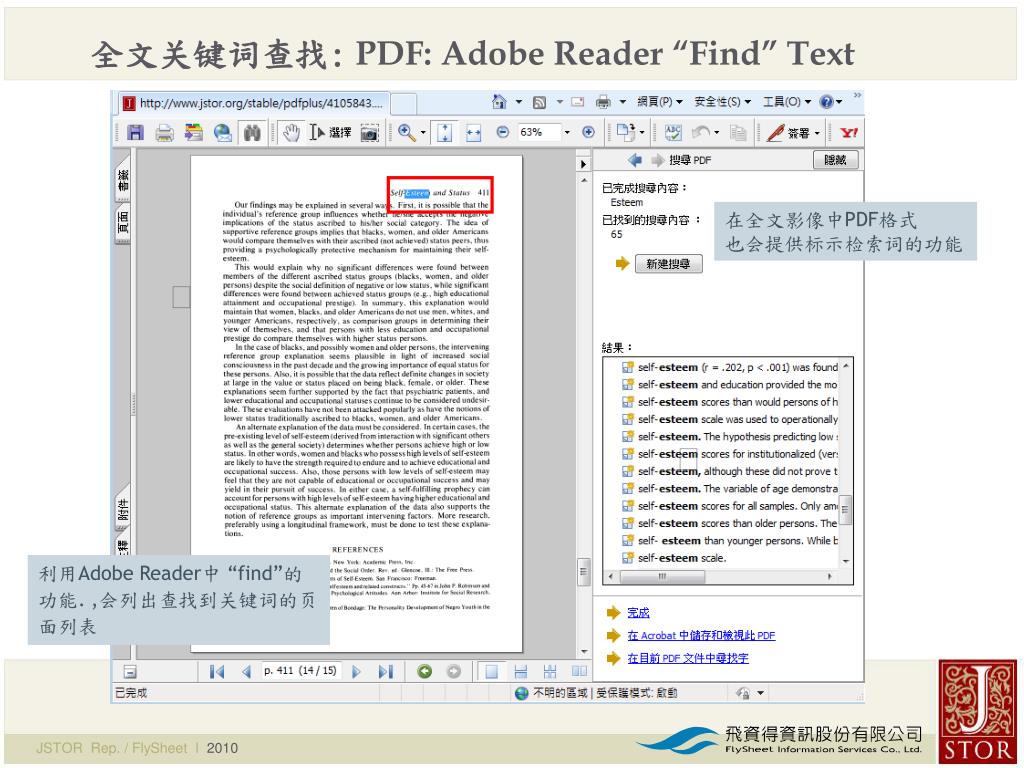Screen dimensions: 1024x768
Task: Click the results list vertical scrollbar thumb
Action: [846, 509]
